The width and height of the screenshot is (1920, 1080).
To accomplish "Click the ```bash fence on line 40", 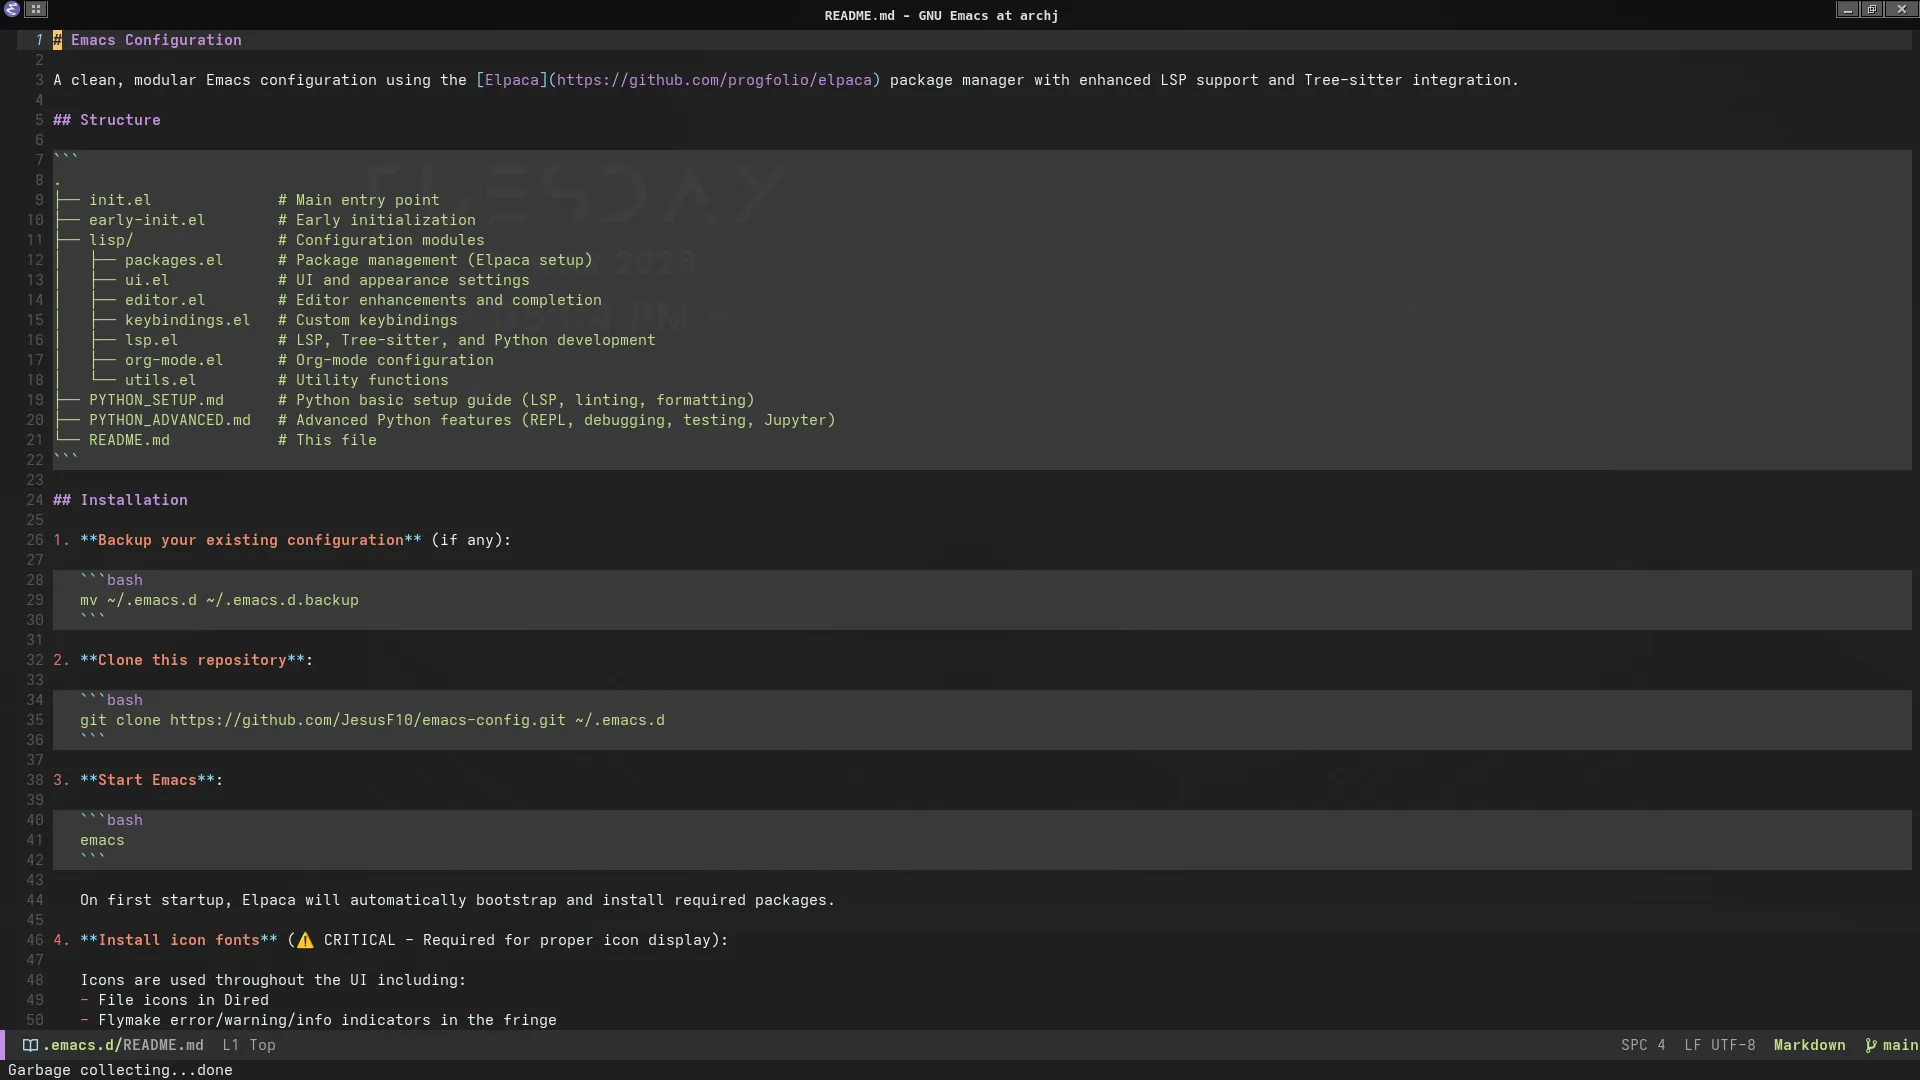I will click(x=111, y=820).
